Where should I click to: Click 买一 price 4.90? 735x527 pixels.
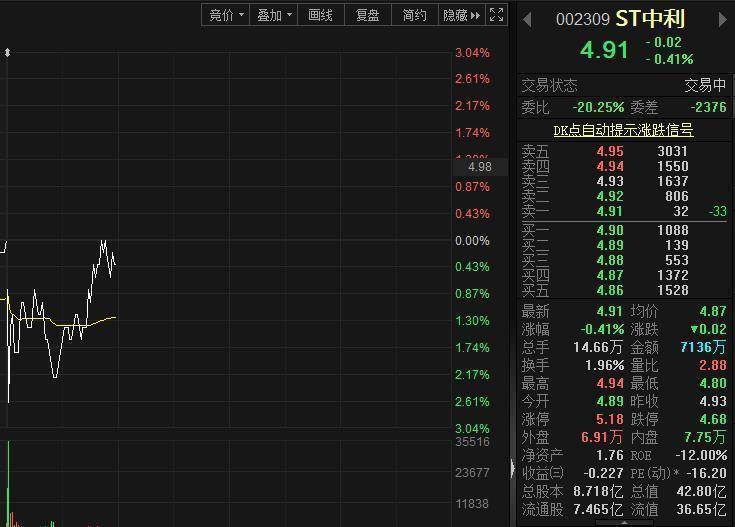click(610, 230)
